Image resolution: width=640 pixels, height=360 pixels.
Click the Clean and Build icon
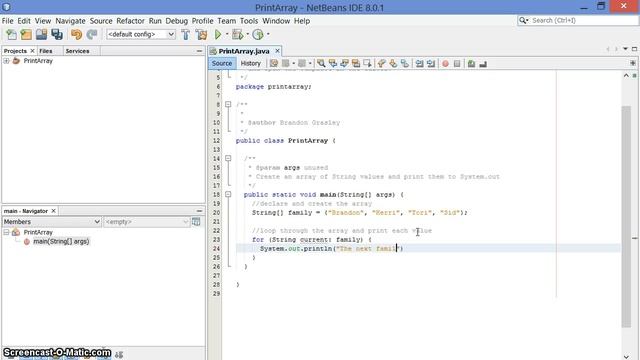coord(201,35)
